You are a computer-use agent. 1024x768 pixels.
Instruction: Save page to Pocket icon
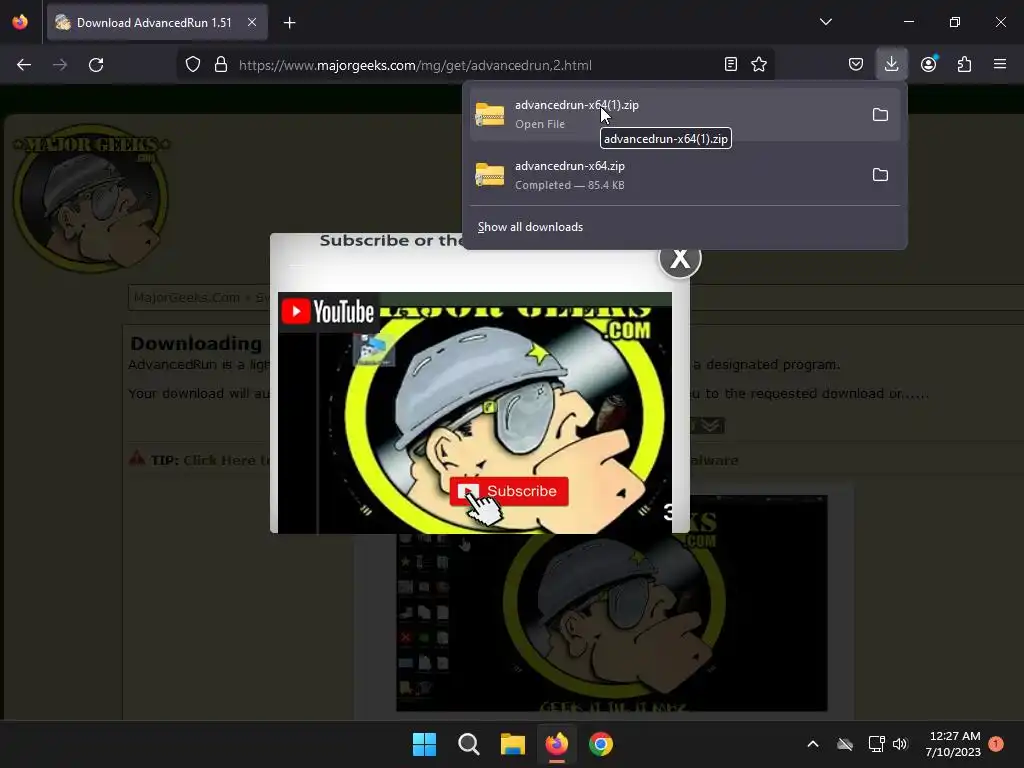click(x=856, y=65)
